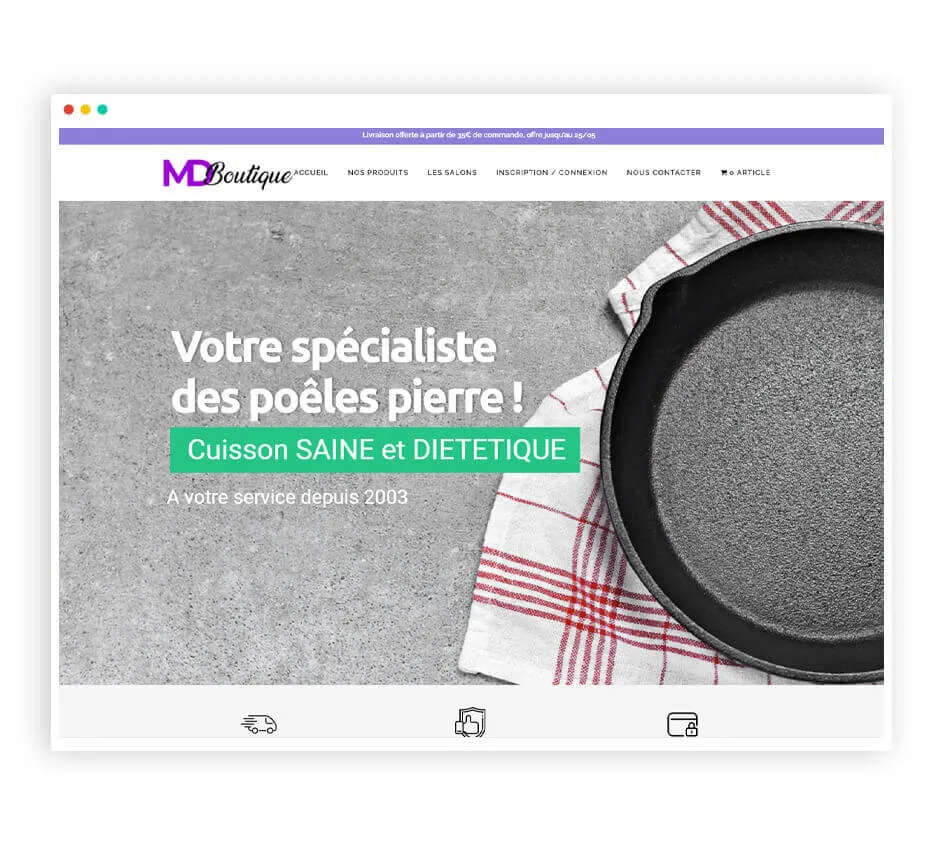
Task: Click the purple free-delivery announcement banner
Action: pyautogui.click(x=471, y=136)
